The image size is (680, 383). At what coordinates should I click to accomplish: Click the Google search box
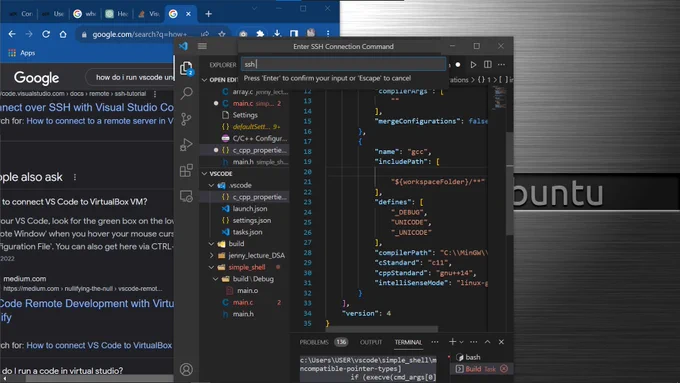tap(130, 77)
